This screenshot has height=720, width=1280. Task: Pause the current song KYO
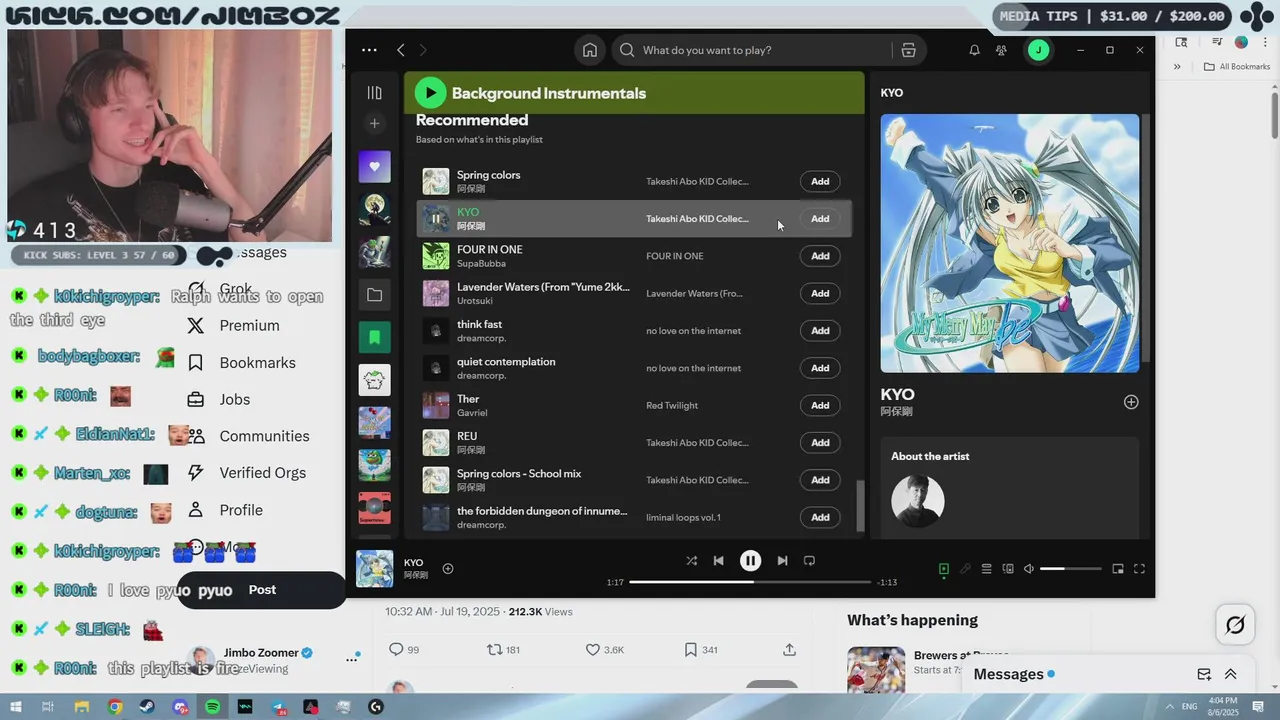point(750,561)
